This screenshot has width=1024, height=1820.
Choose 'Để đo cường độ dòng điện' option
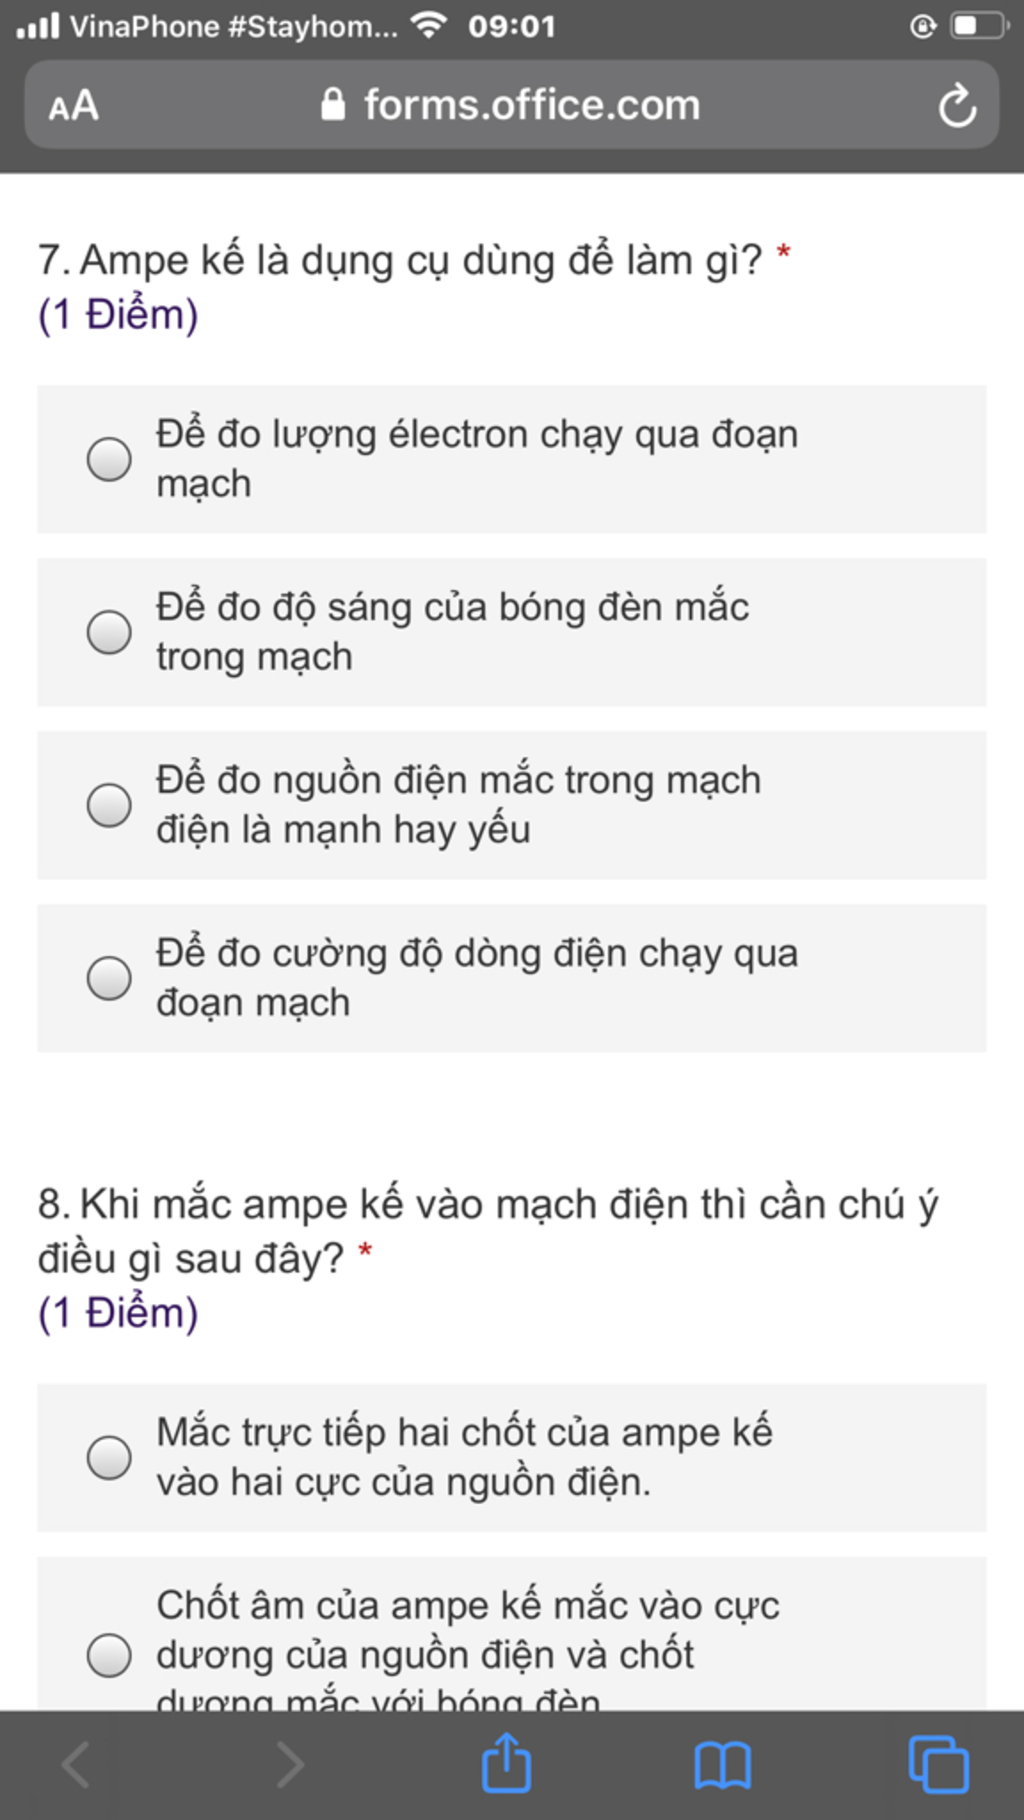click(512, 978)
